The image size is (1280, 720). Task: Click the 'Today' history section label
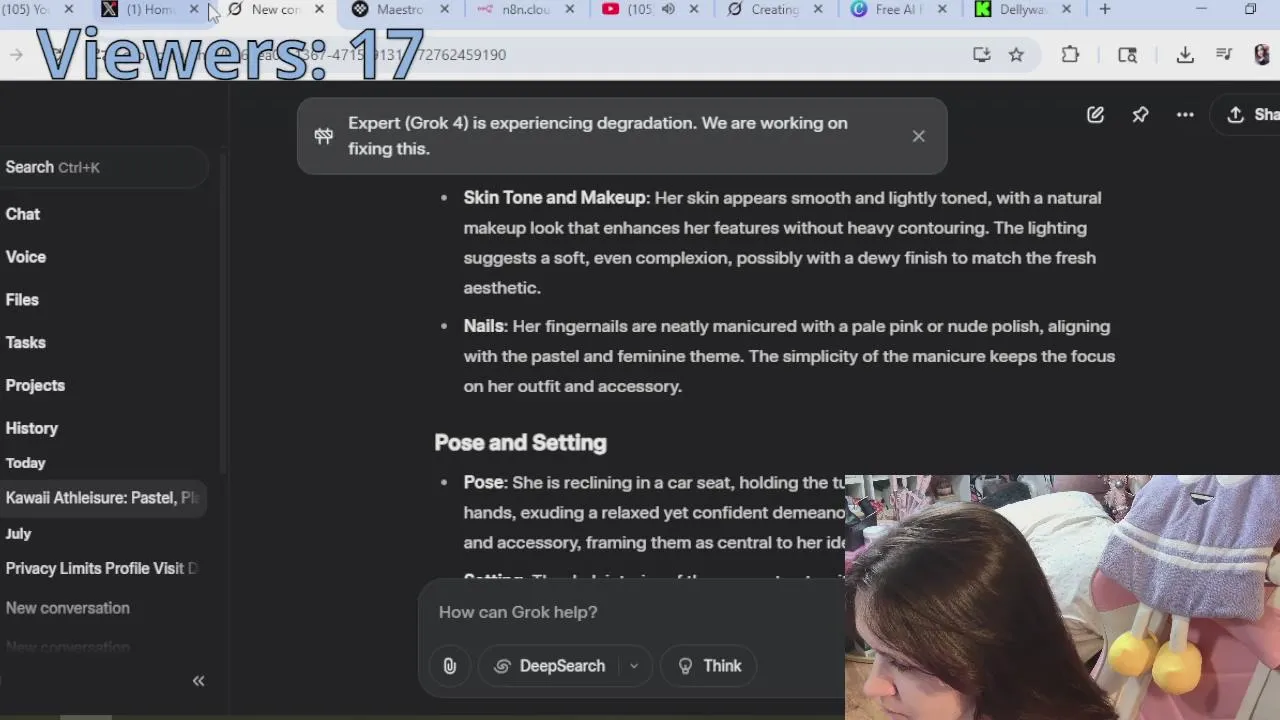tap(26, 463)
